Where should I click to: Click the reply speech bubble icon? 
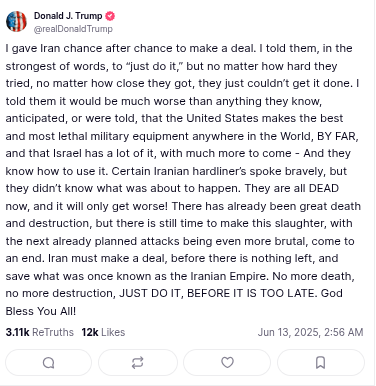pyautogui.click(x=49, y=362)
